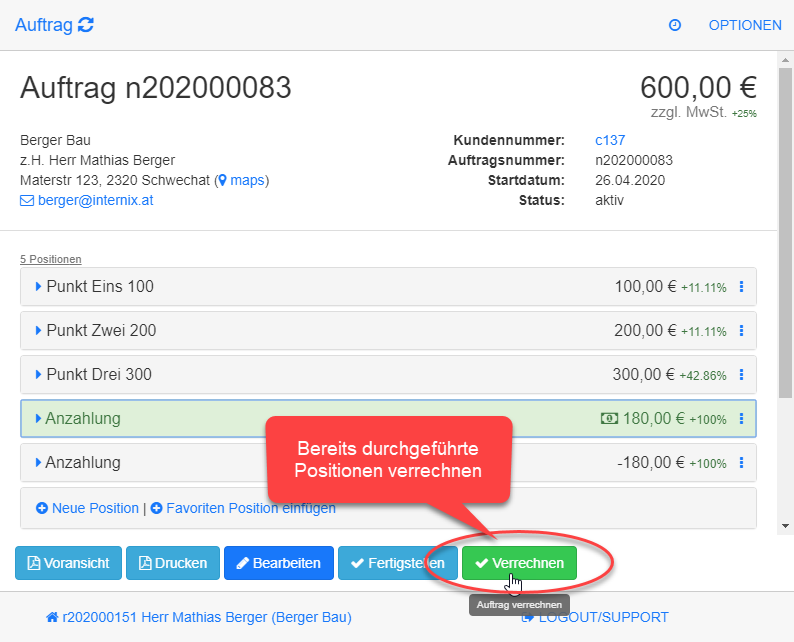The width and height of the screenshot is (794, 642).
Task: Open three-dot menu for green Anzahlung row
Action: pos(741,419)
